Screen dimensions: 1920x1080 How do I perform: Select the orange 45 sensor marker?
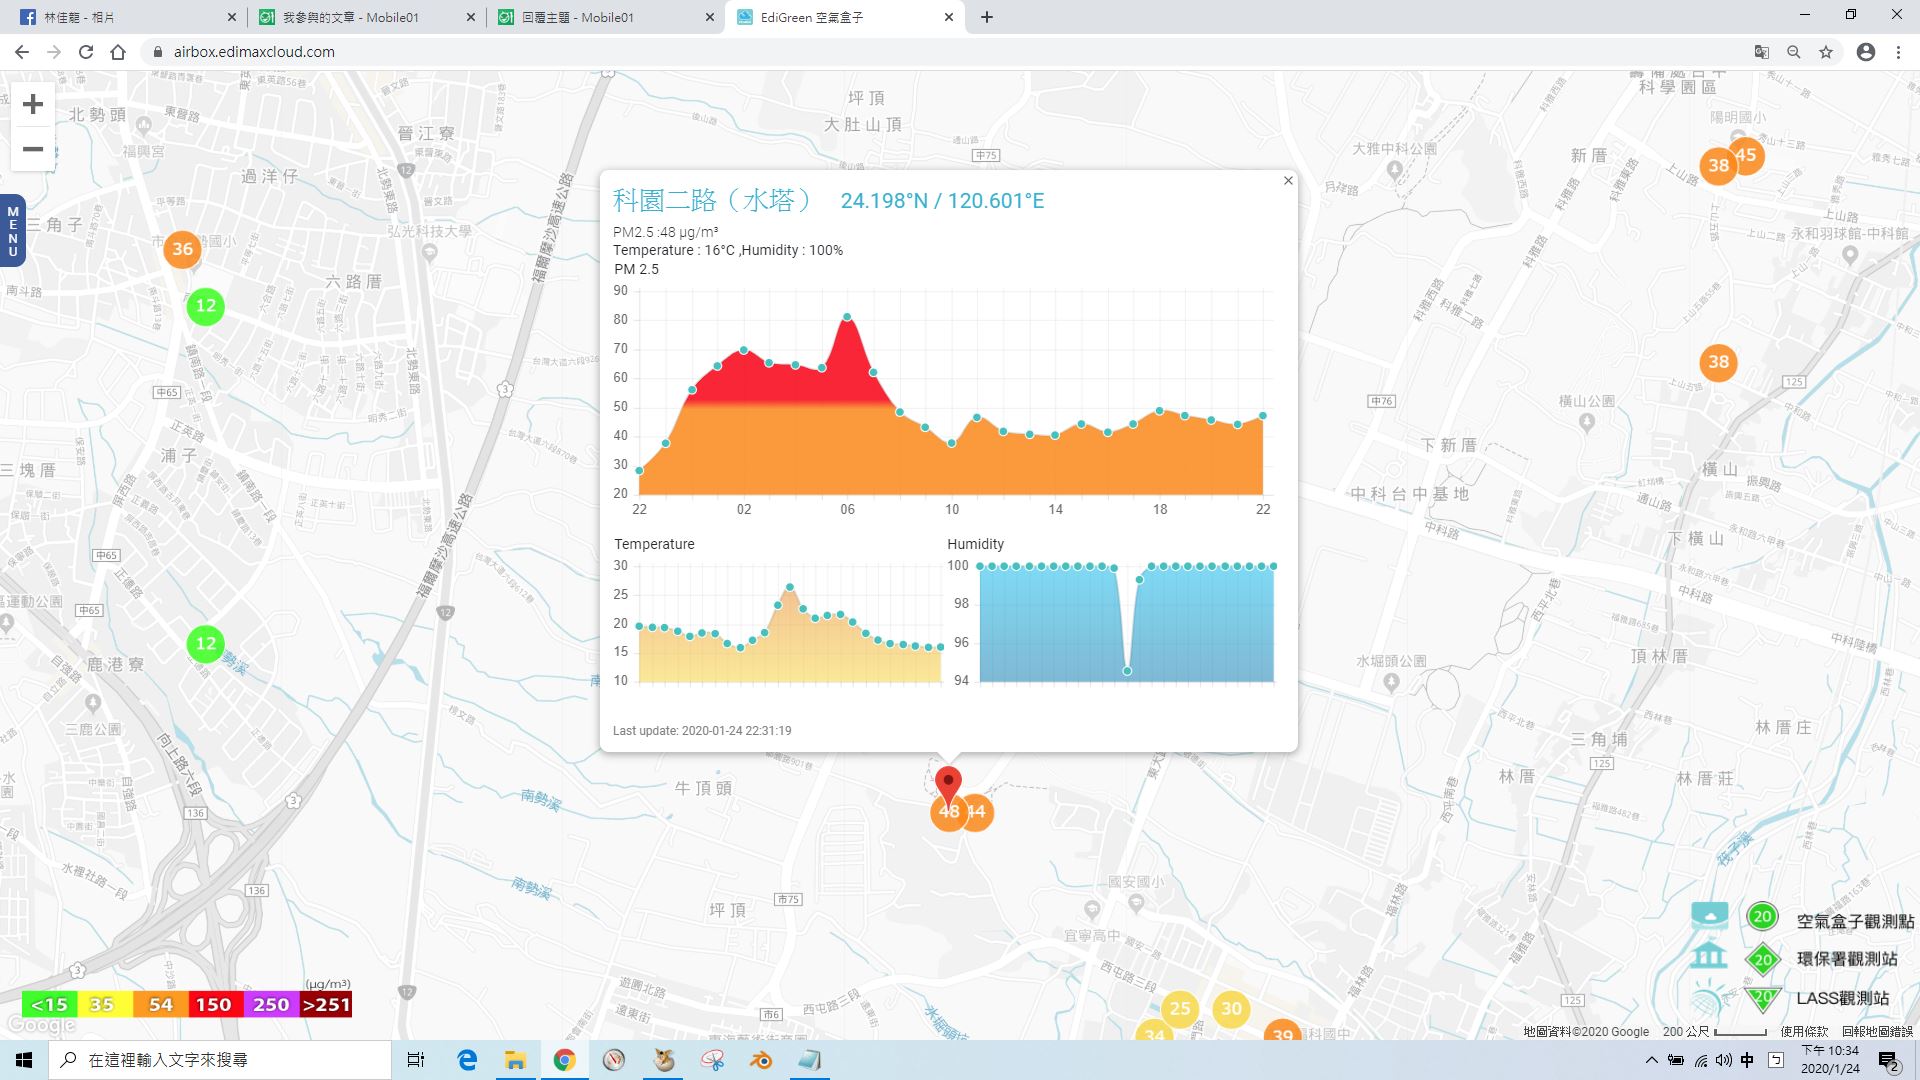[1749, 154]
